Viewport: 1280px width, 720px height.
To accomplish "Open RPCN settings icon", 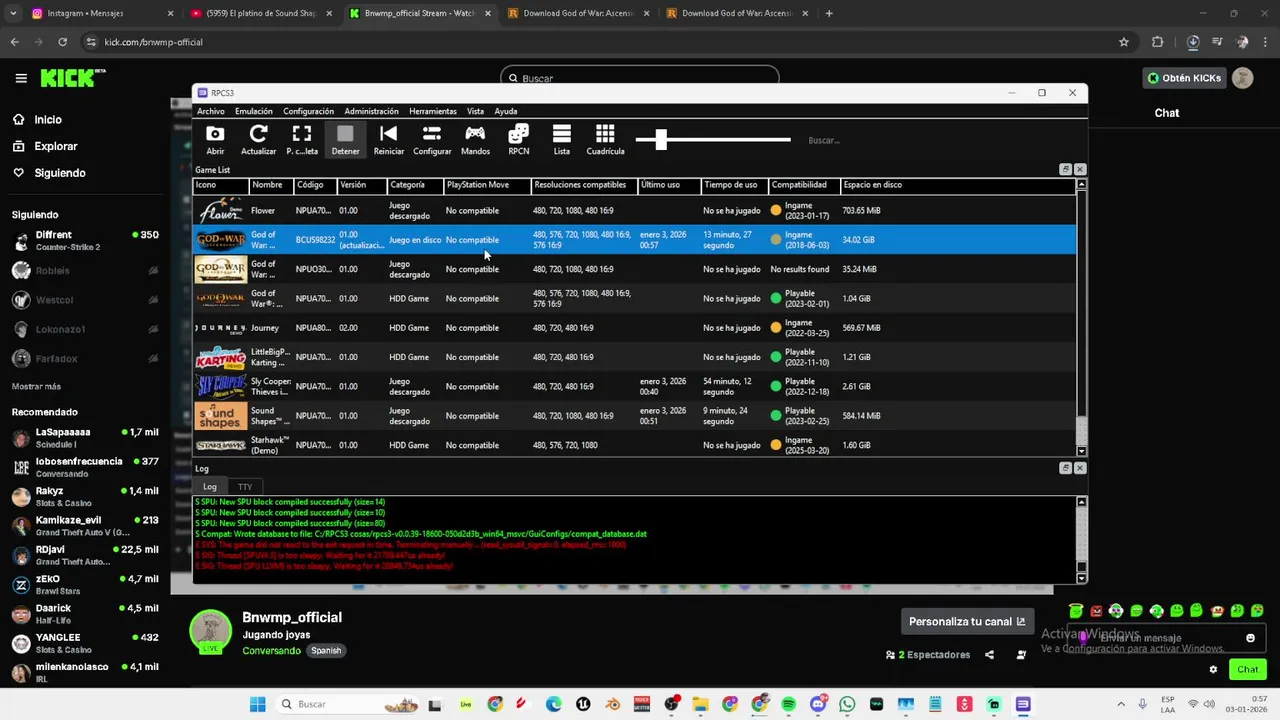I will (x=518, y=140).
